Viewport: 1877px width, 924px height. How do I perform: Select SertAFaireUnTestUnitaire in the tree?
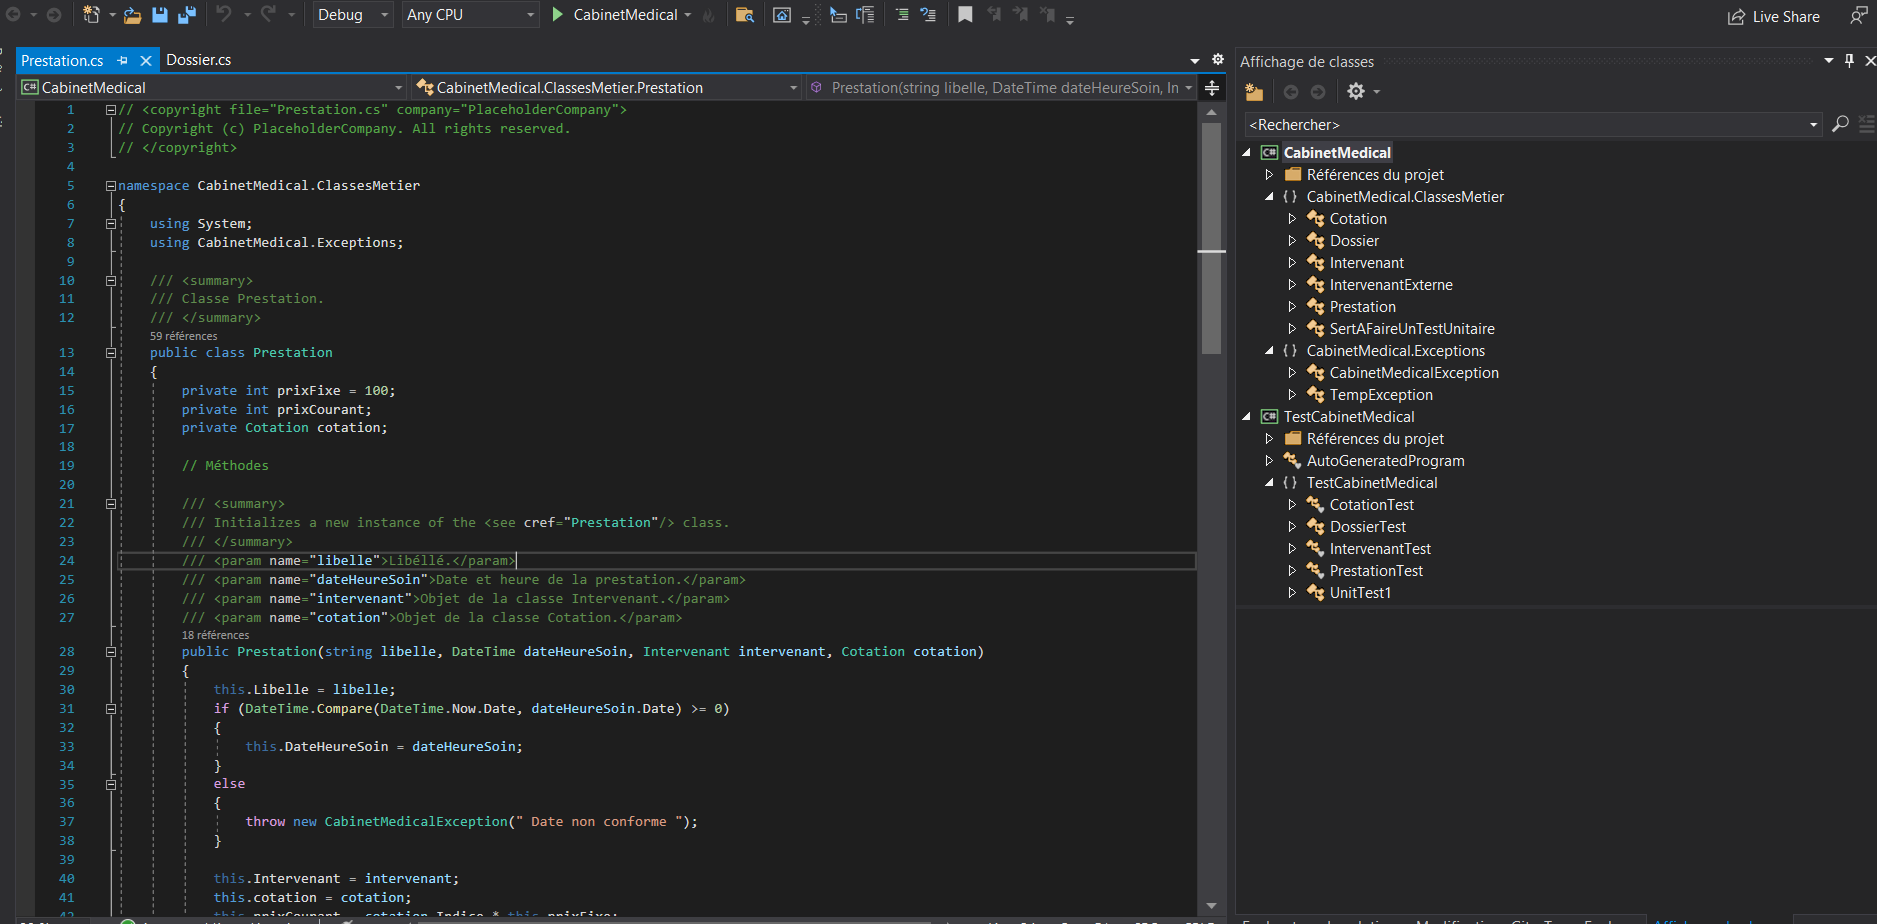click(1412, 329)
